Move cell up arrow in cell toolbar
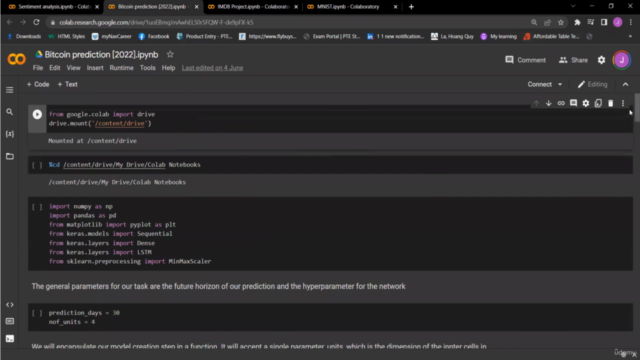The image size is (640, 360). tap(536, 103)
